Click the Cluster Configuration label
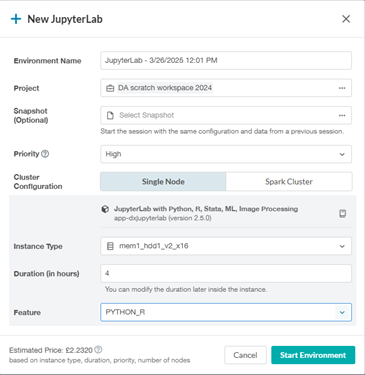Image resolution: width=365 pixels, height=375 pixels. point(38,182)
